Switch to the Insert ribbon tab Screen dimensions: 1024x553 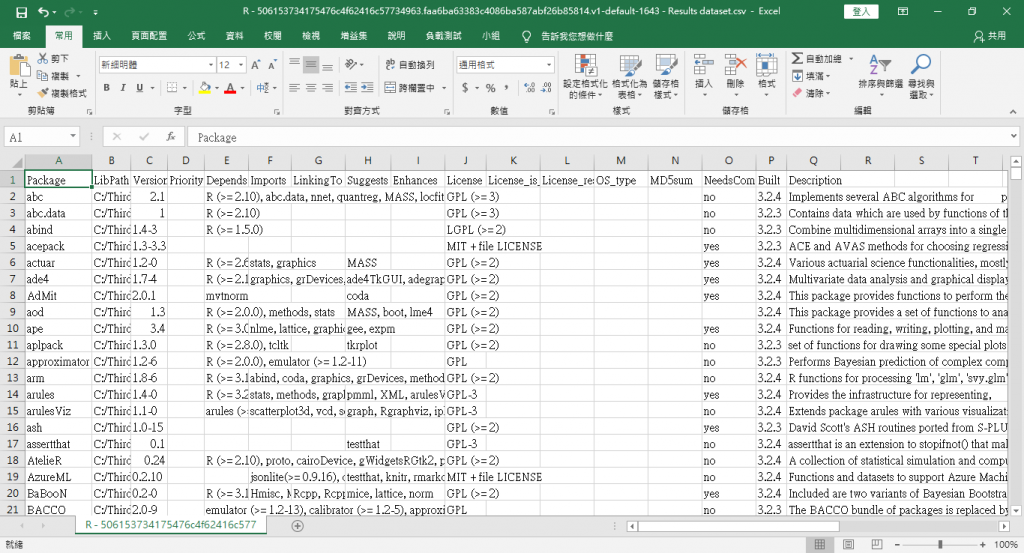102,36
